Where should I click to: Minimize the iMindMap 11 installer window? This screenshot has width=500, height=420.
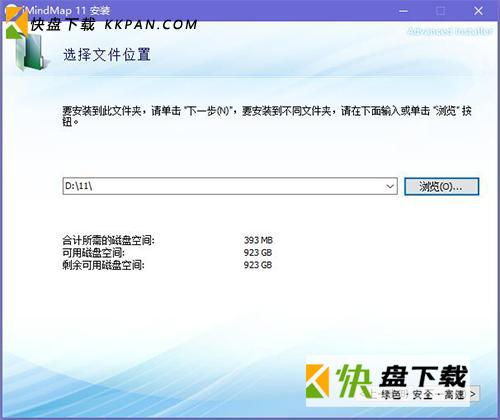[x=403, y=11]
